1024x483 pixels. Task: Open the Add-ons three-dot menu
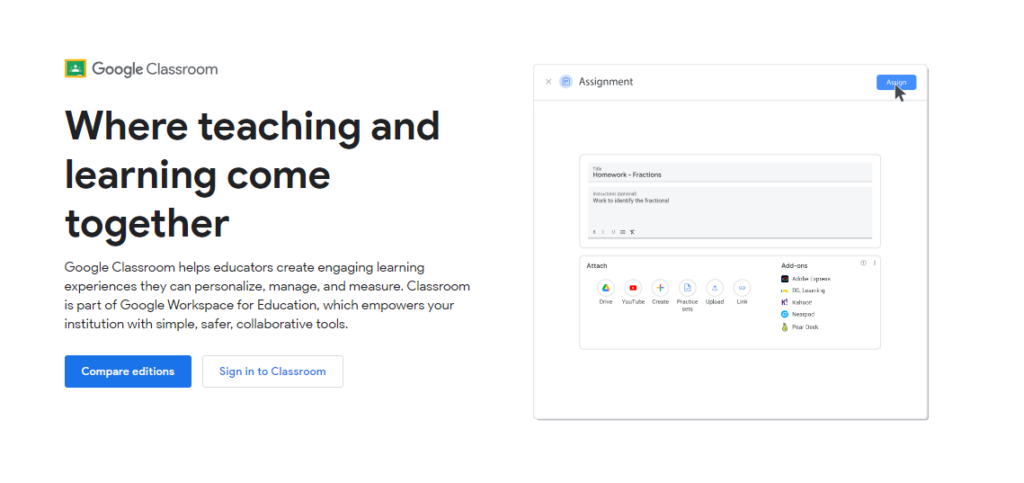point(874,263)
